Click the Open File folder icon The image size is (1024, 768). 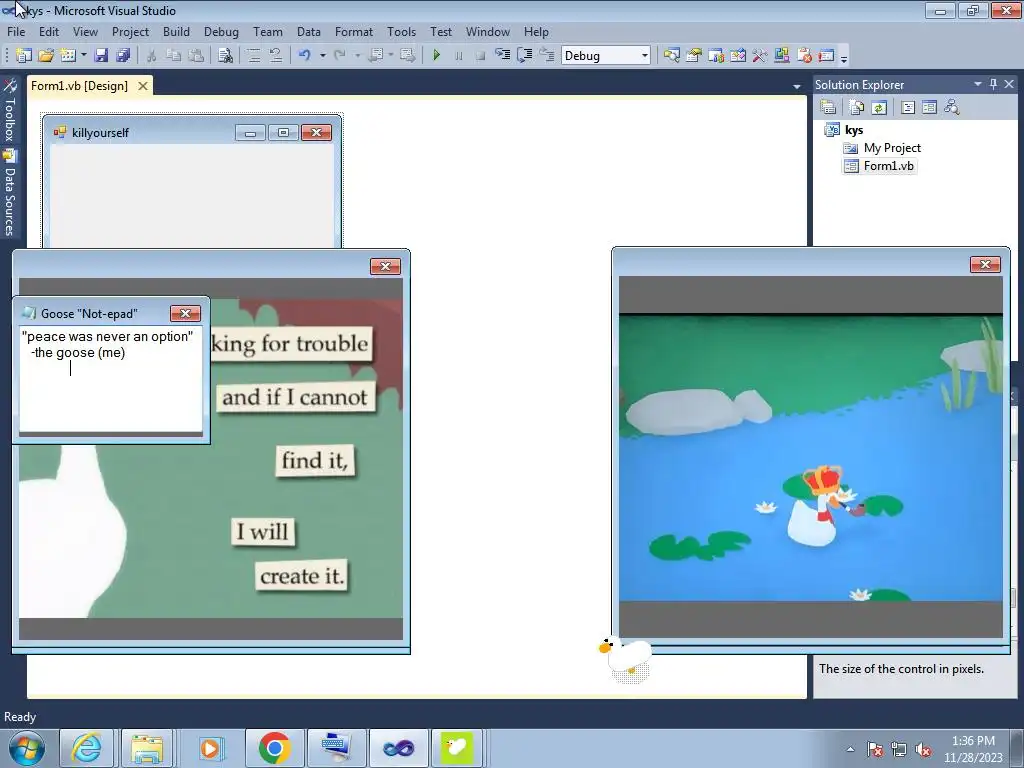pos(46,56)
